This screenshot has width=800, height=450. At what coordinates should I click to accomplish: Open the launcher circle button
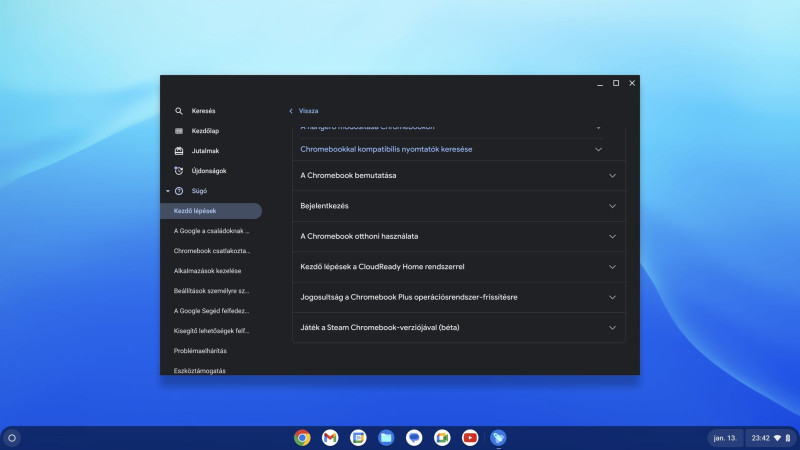click(x=12, y=438)
